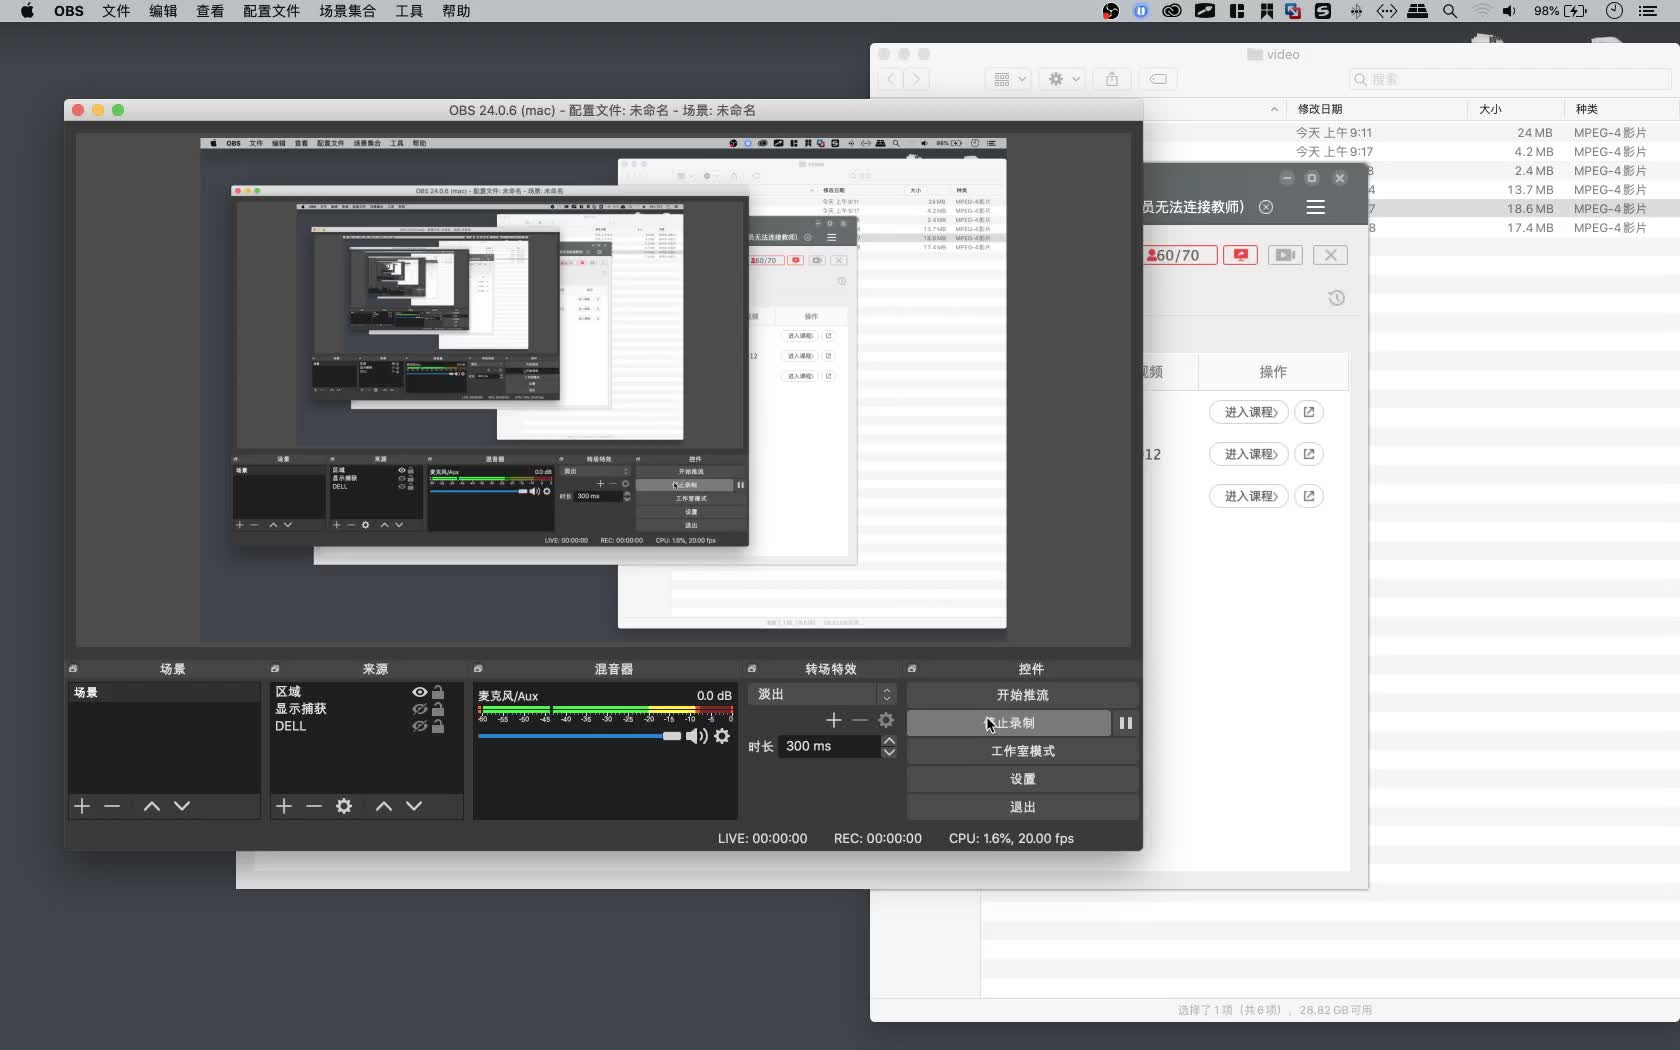Open source properties gear in sources panel
This screenshot has width=1680, height=1050.
(x=344, y=806)
